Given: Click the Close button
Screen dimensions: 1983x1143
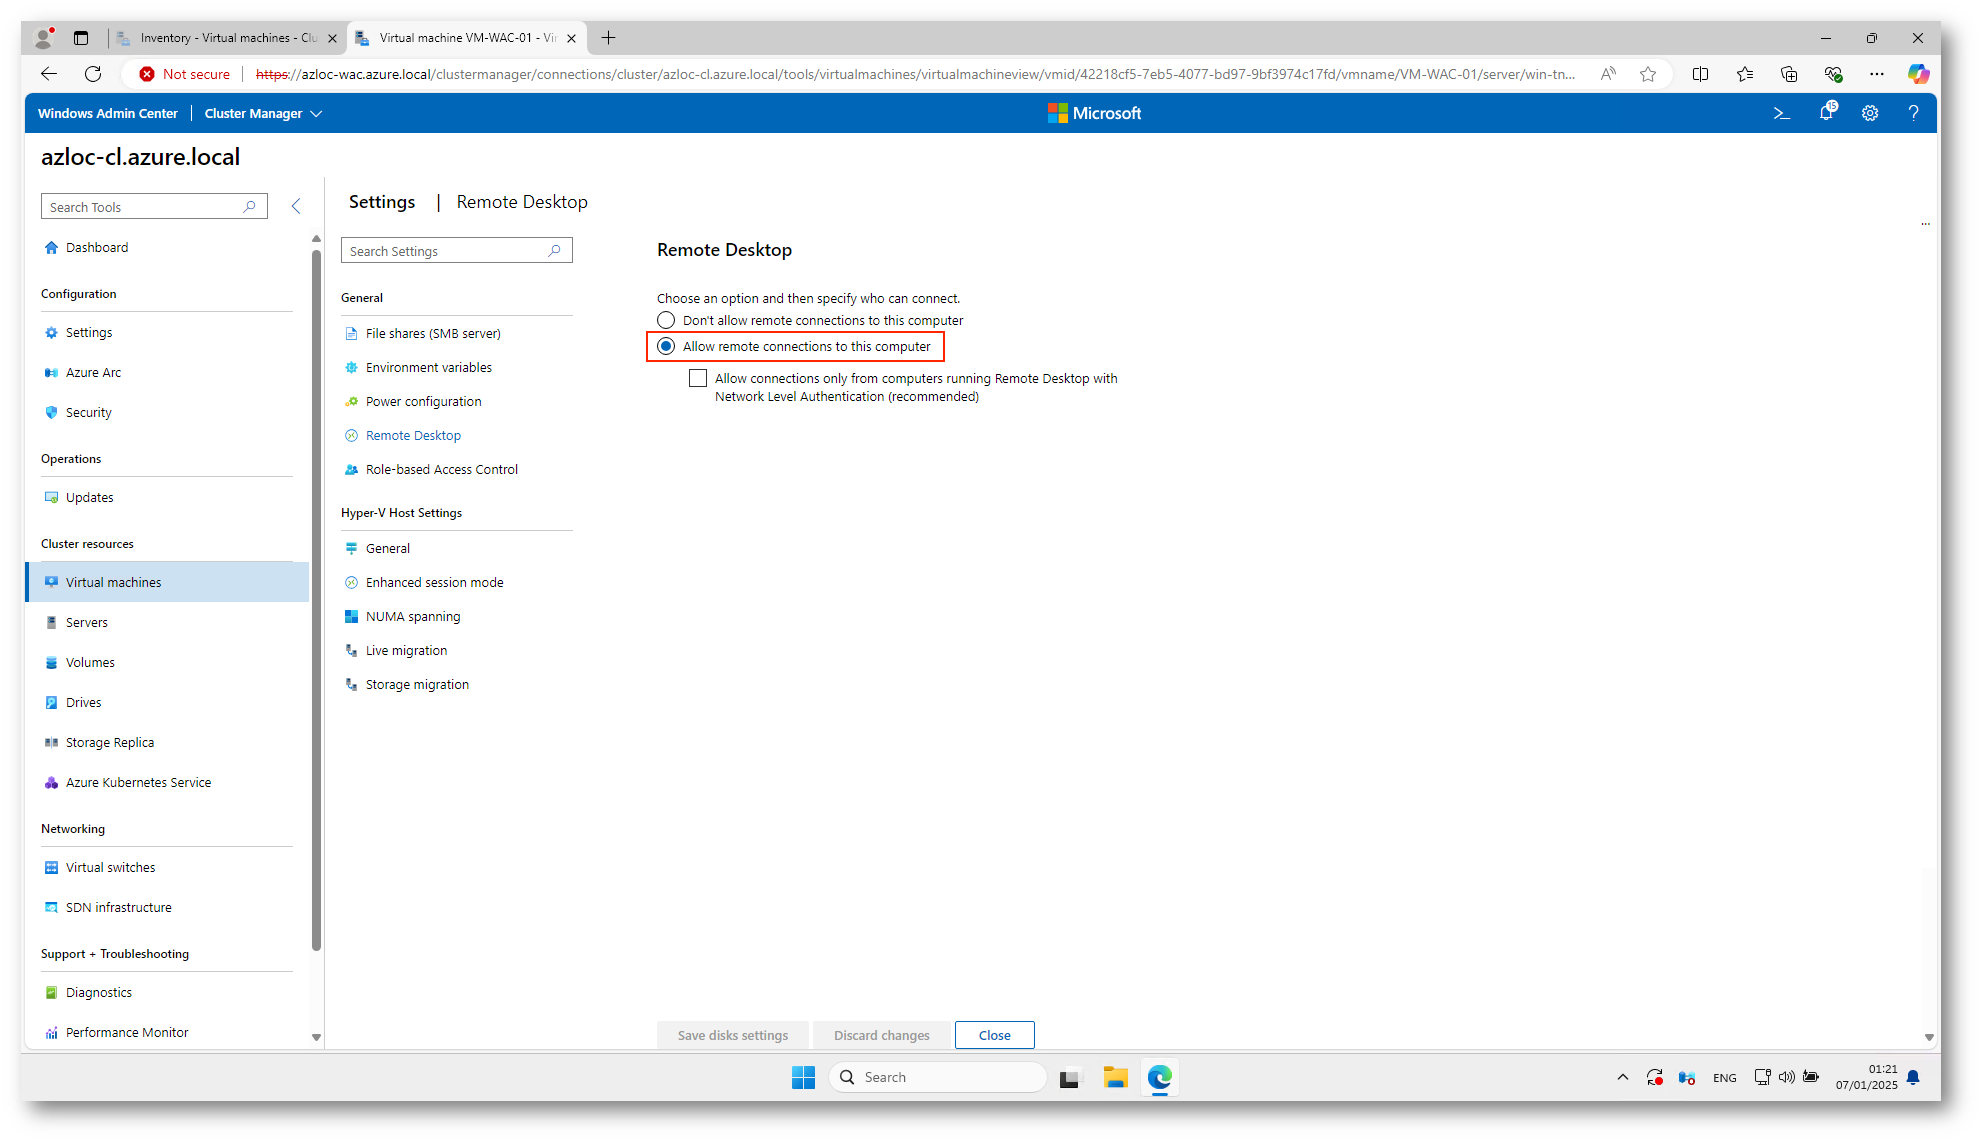Looking at the screenshot, I should (994, 1035).
